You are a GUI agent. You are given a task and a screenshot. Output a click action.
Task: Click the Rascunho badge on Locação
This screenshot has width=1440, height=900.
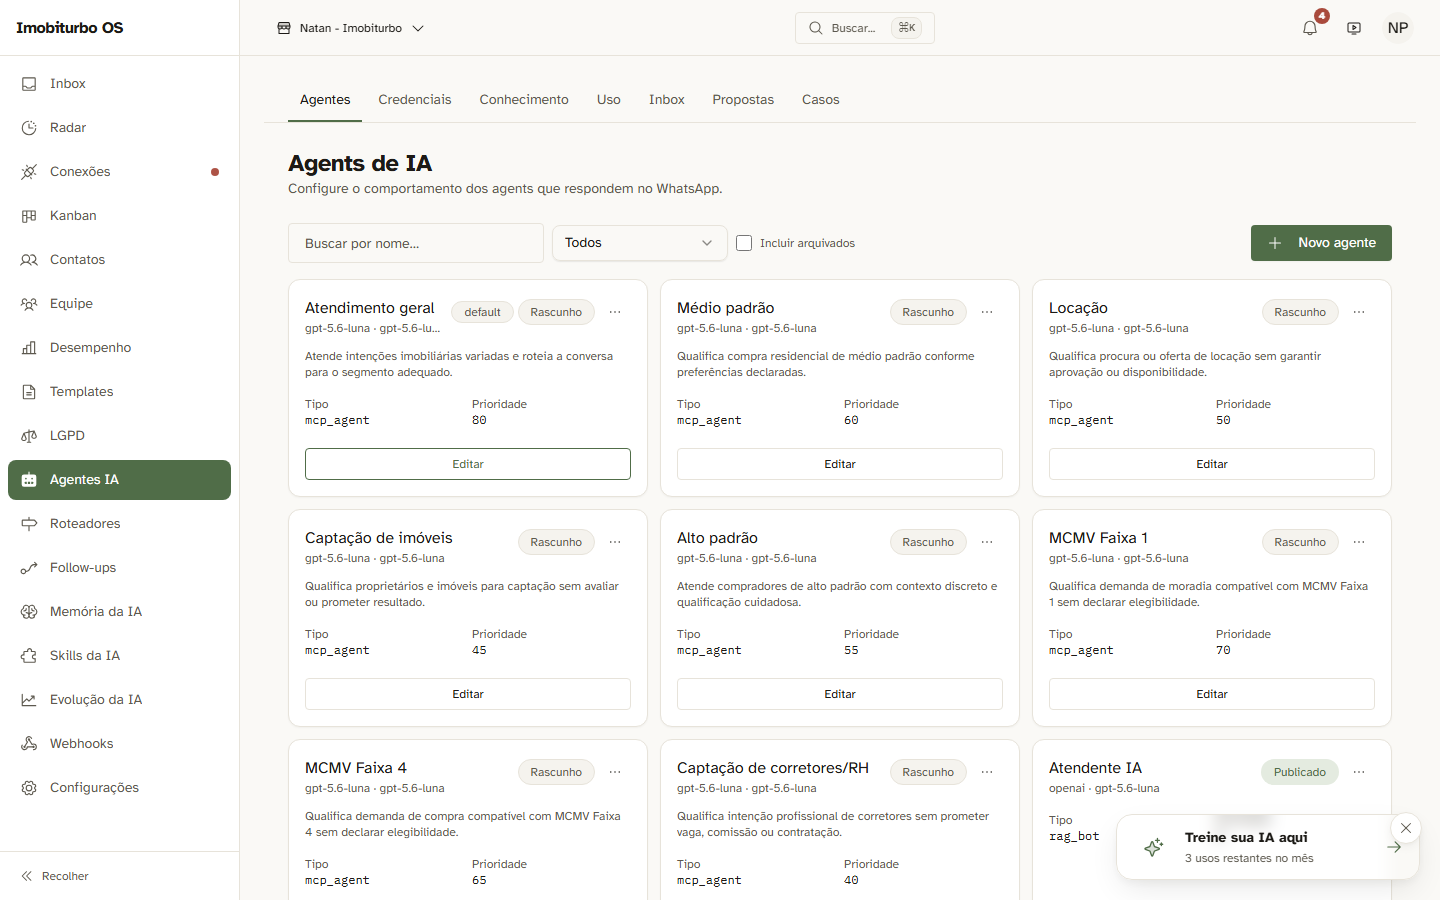(1300, 312)
